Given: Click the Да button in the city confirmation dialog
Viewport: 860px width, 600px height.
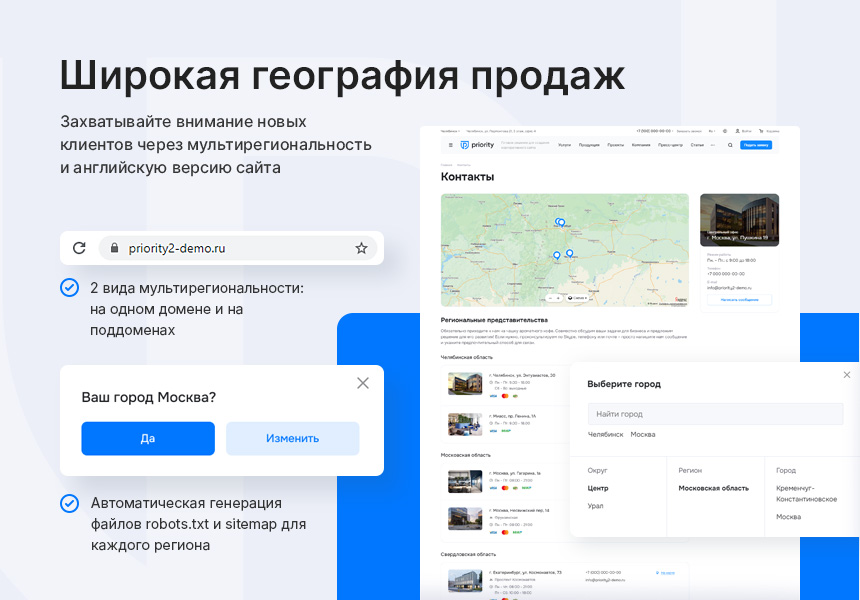Looking at the screenshot, I should tap(148, 438).
